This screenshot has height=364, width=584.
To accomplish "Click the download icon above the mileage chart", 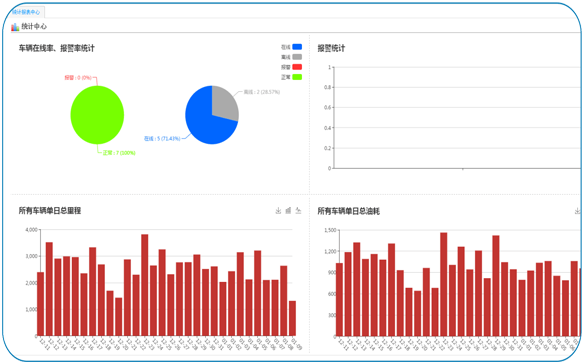I will pyautogui.click(x=278, y=211).
